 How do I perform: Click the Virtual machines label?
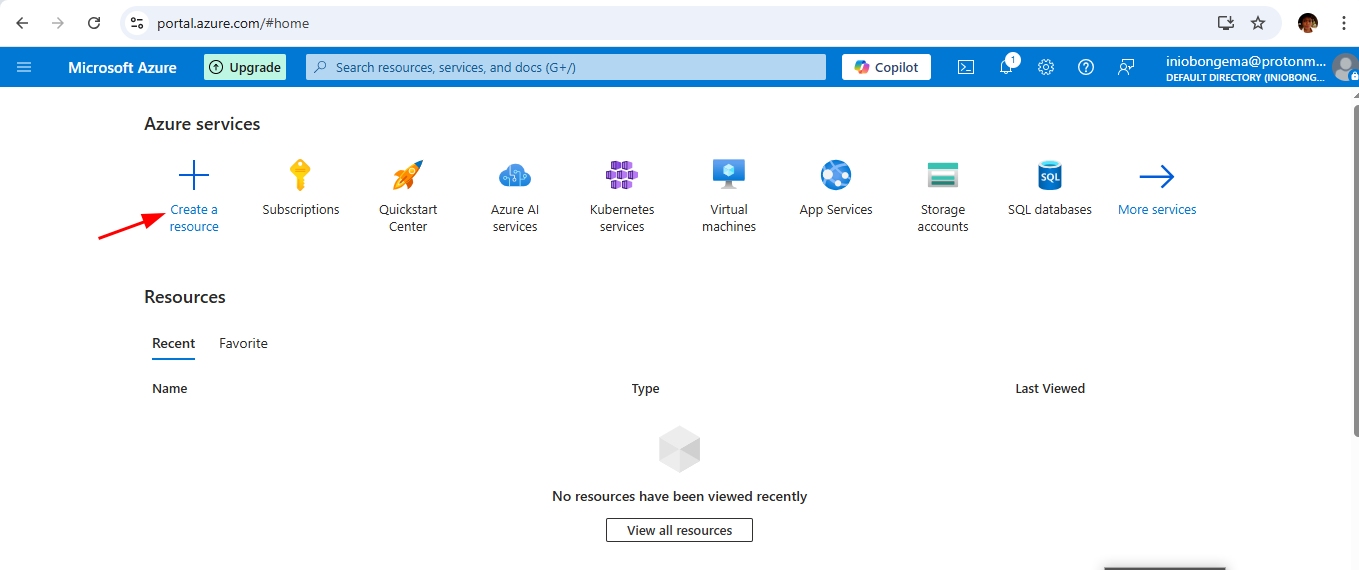729,218
